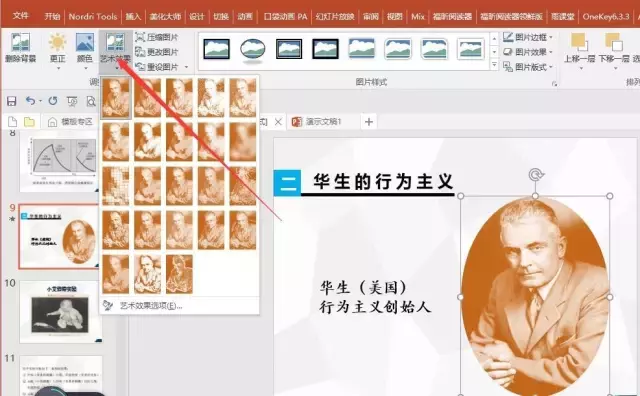Open the Review (审阅) tab
Viewport: 640px width, 396px height.
pos(371,16)
